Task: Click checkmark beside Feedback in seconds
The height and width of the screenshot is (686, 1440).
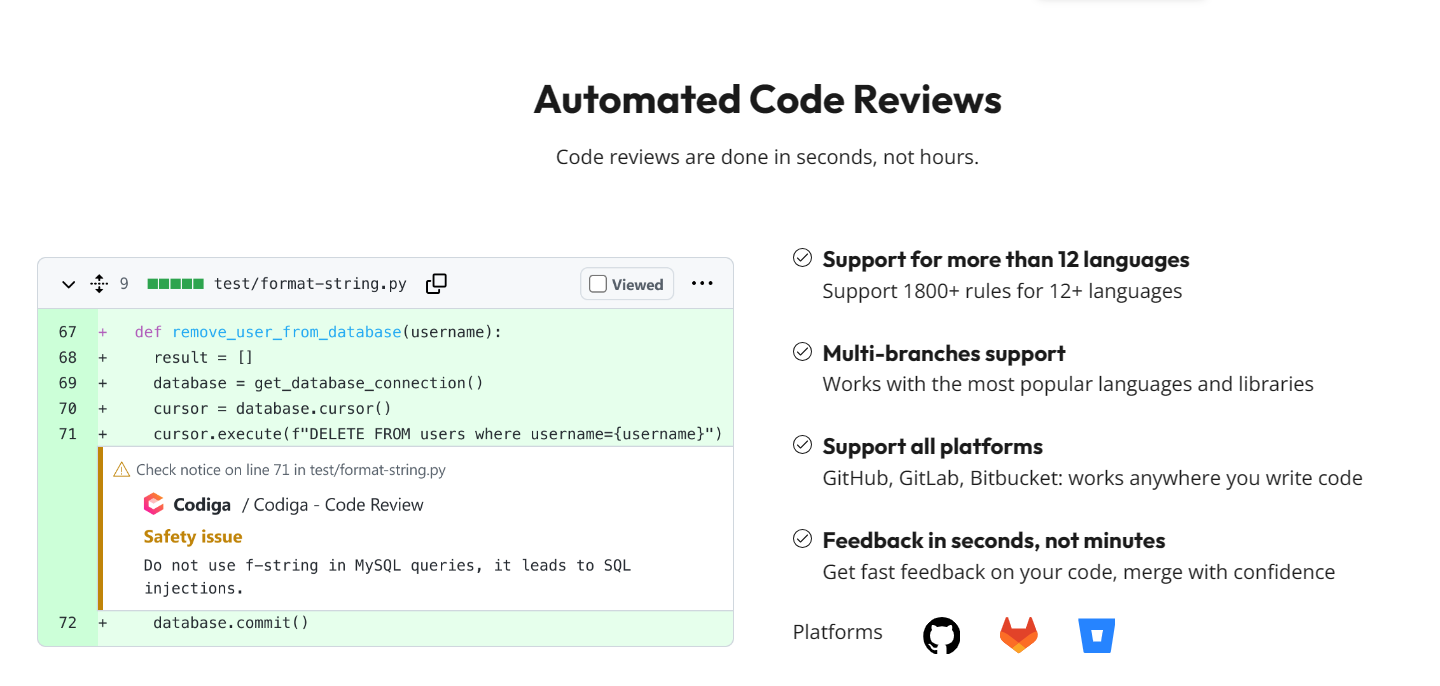Action: pyautogui.click(x=802, y=539)
